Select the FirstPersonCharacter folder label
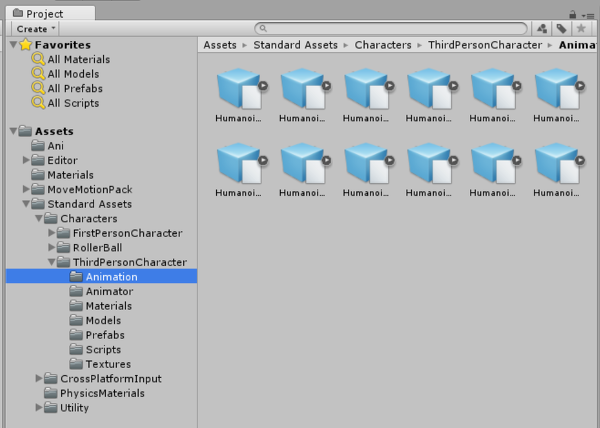Viewport: 600px width, 428px height. 128,233
